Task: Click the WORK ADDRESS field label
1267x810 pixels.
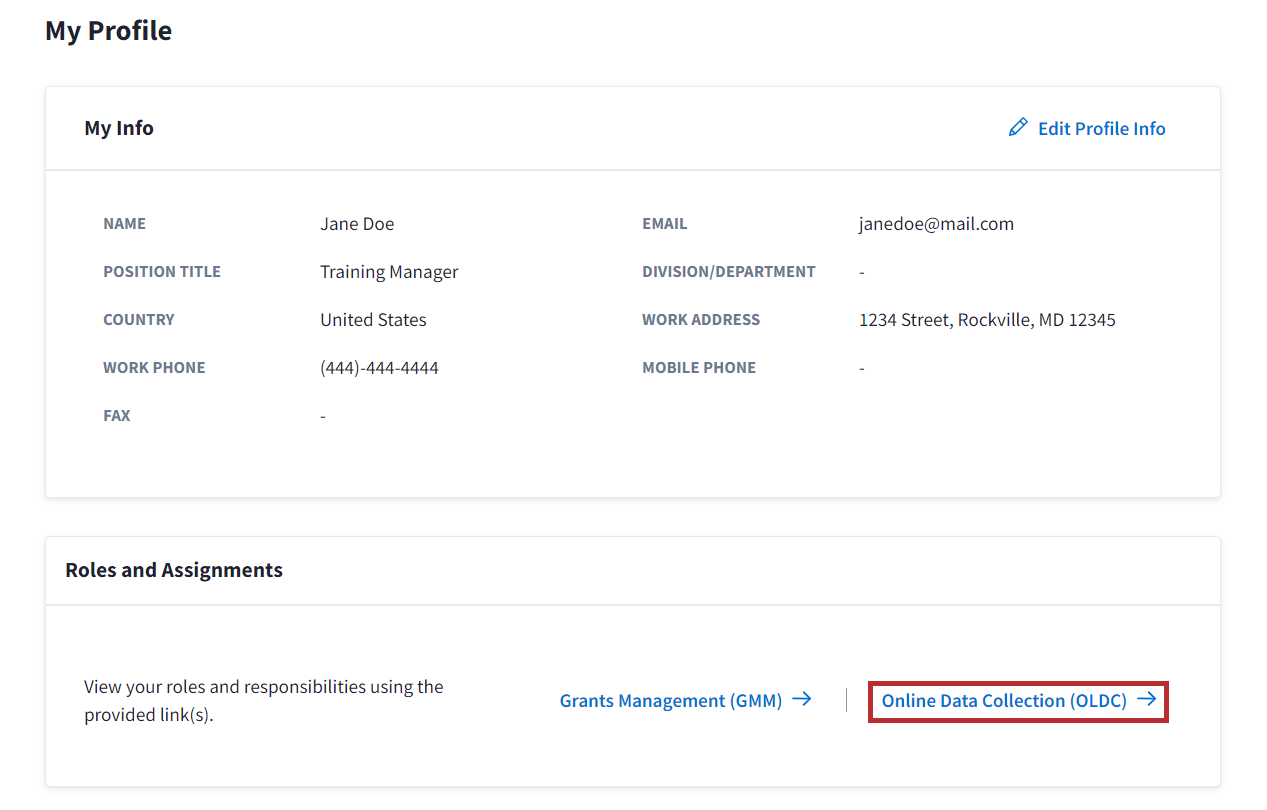Action: click(701, 320)
